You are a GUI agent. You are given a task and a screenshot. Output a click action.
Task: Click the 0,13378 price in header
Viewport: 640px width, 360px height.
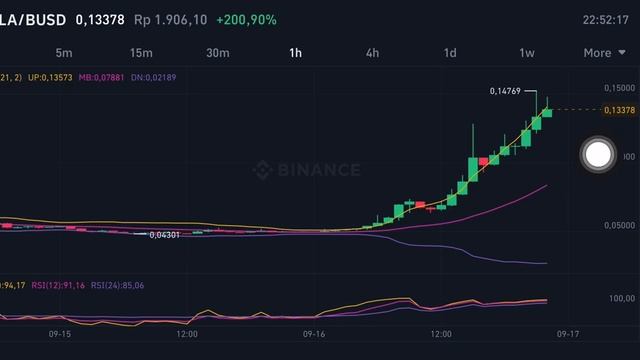(x=100, y=20)
